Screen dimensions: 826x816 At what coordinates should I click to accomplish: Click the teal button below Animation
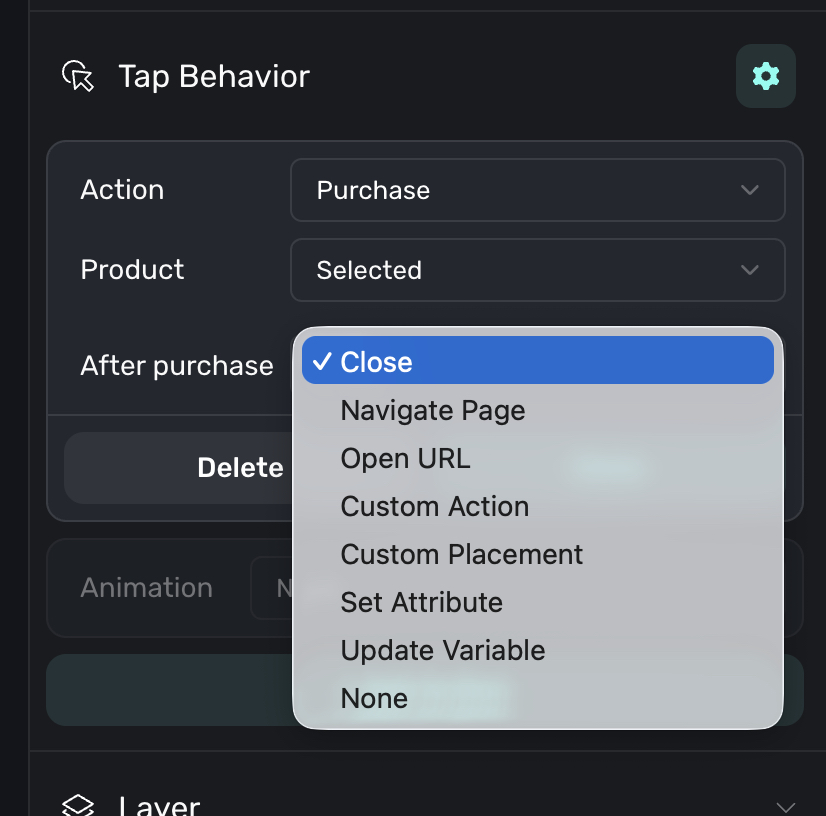click(x=168, y=690)
